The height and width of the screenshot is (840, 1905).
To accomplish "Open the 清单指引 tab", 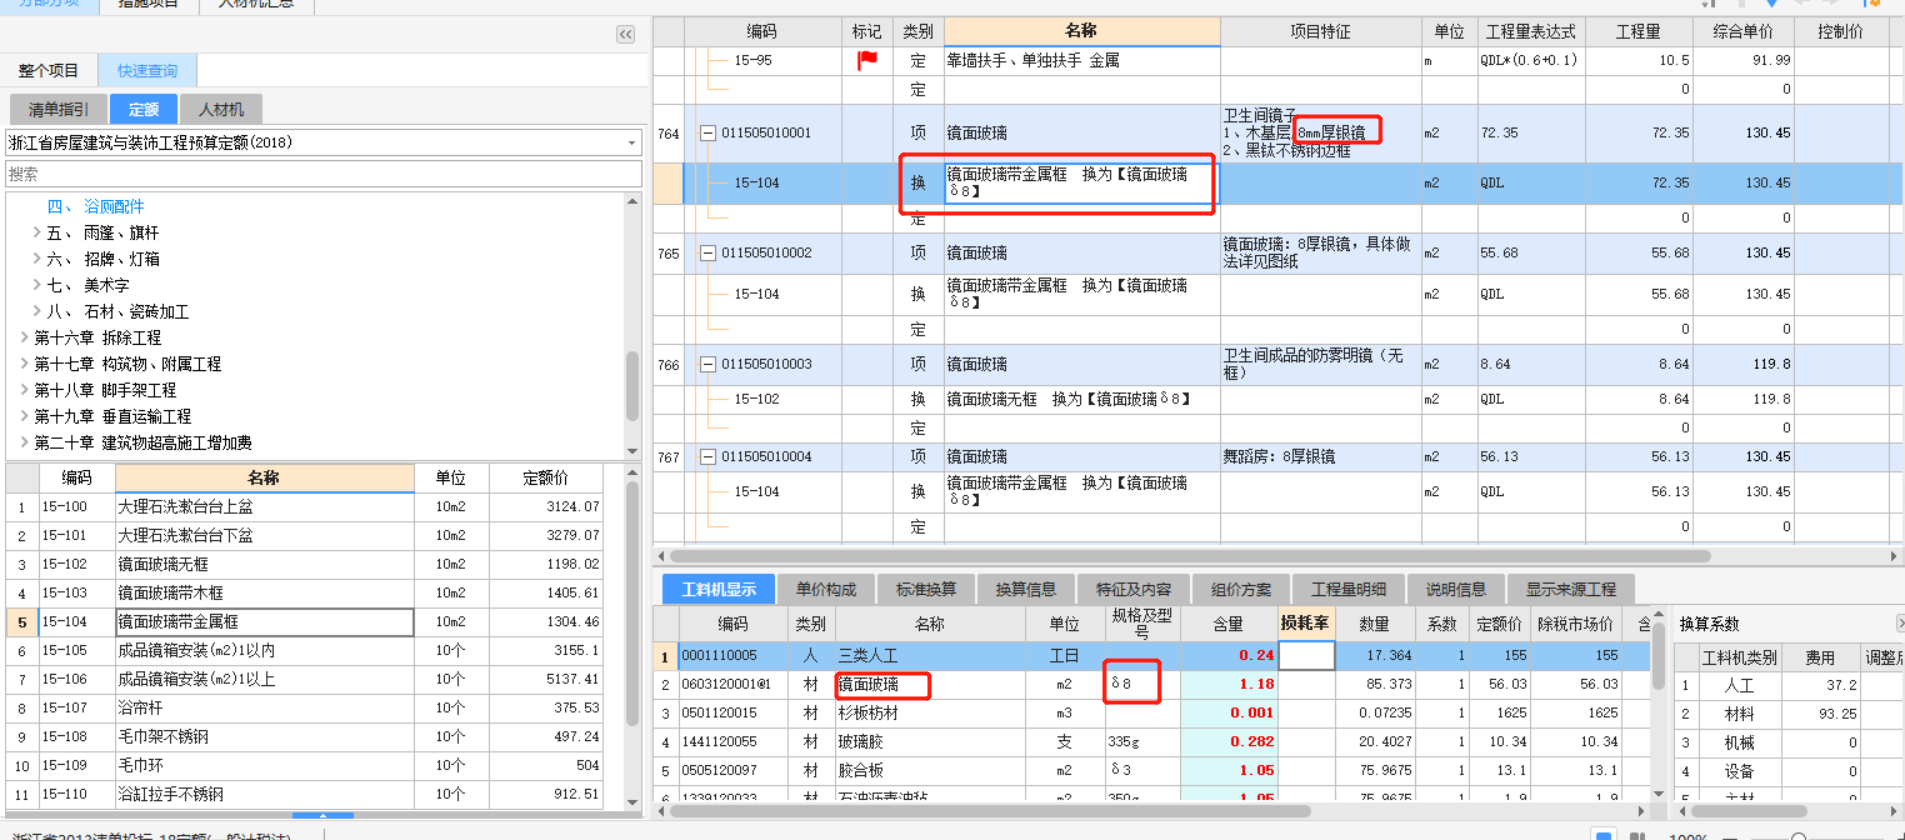I will [x=58, y=109].
